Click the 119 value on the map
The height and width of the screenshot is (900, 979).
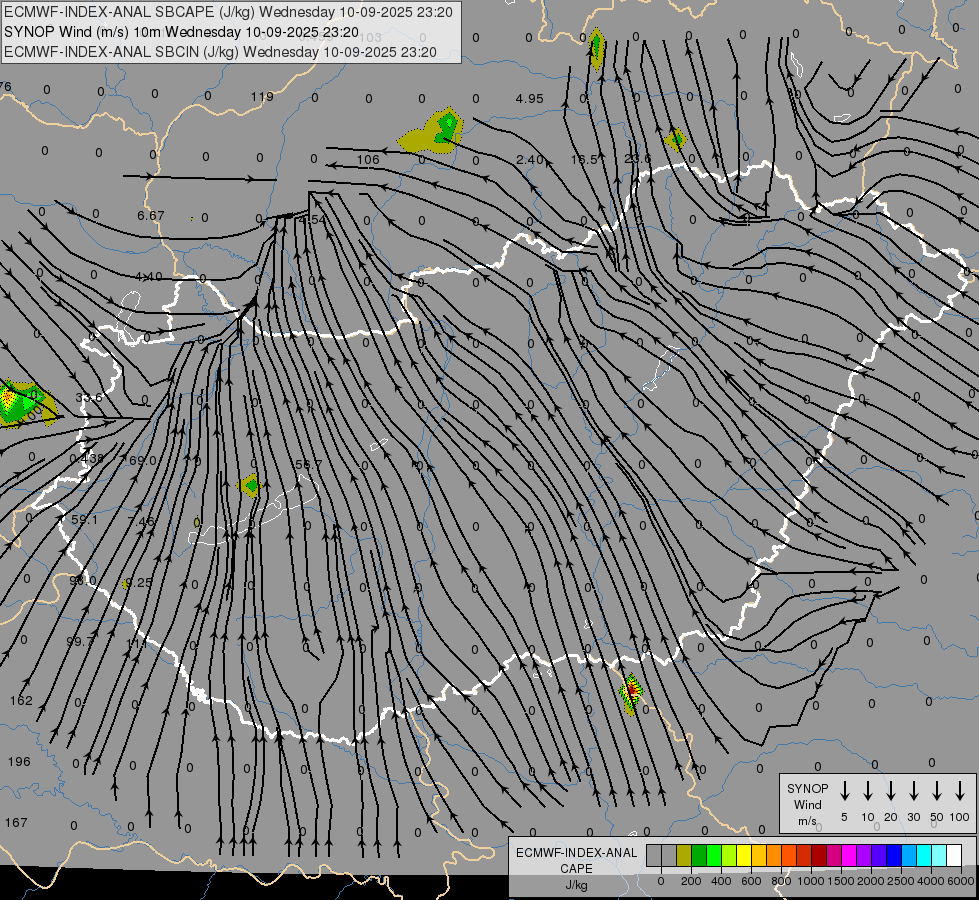point(261,97)
